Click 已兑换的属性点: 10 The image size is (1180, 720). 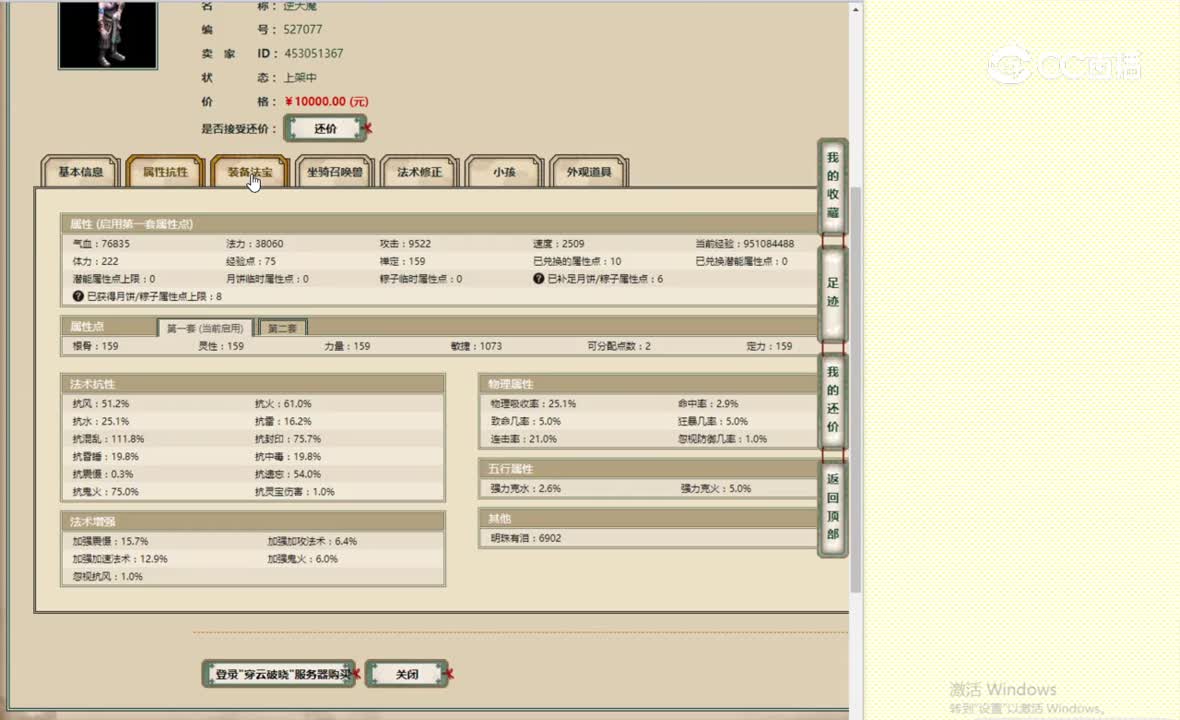coord(577,261)
